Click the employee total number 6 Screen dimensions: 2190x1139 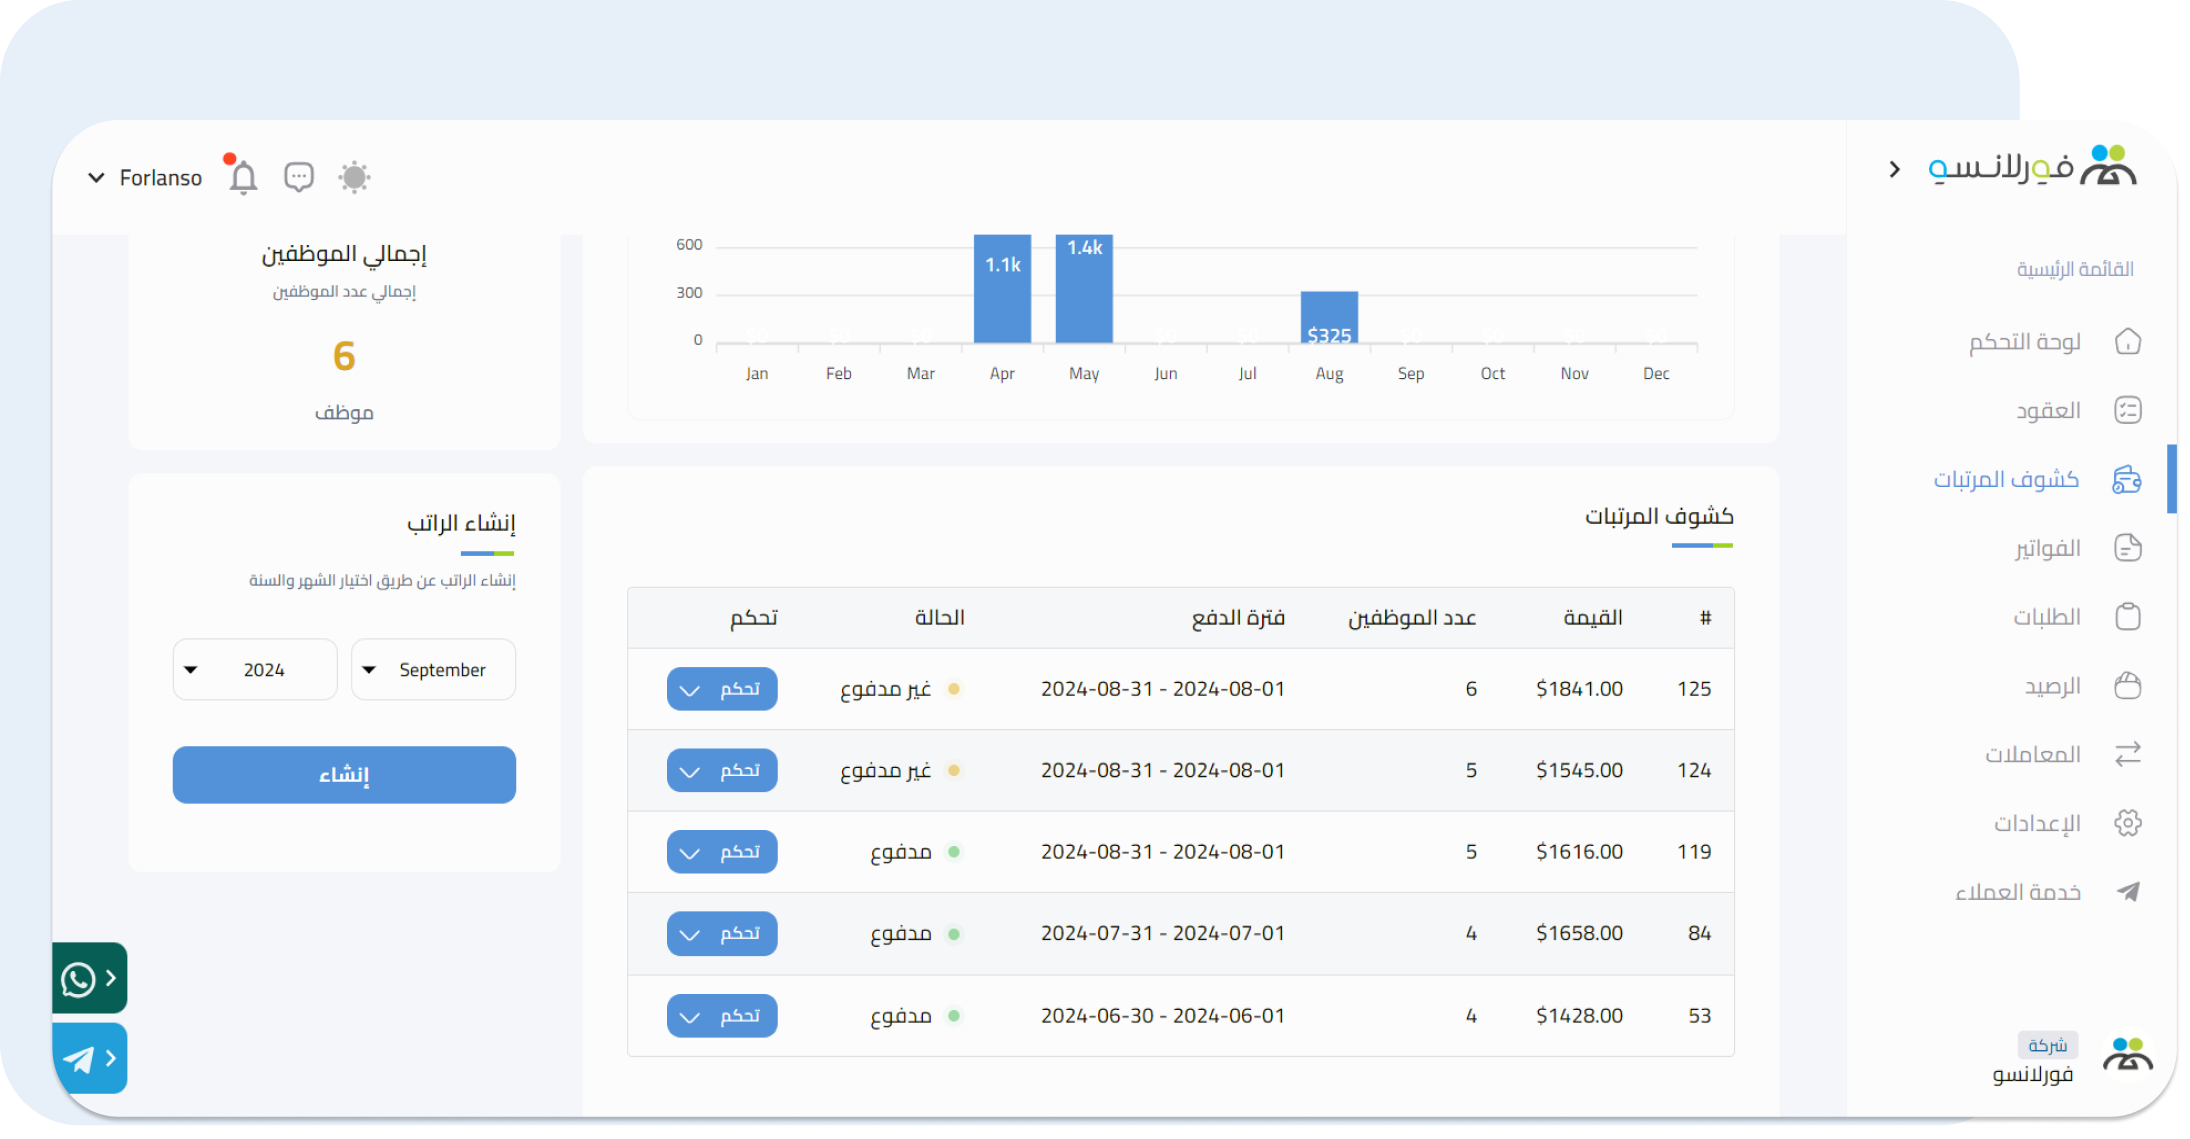tap(344, 356)
